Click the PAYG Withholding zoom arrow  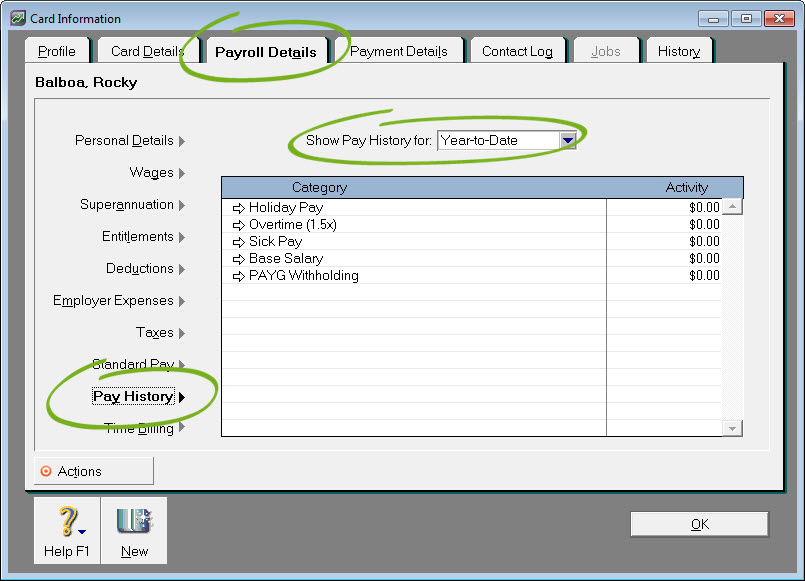coord(238,276)
